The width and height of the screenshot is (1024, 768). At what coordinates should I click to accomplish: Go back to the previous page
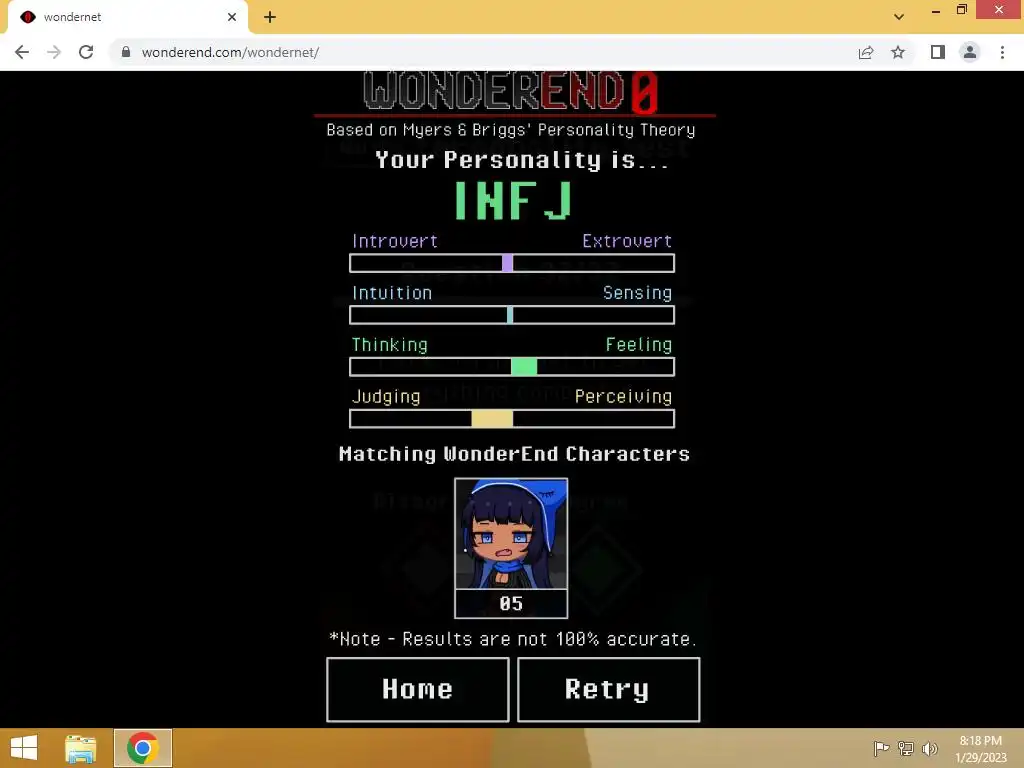pyautogui.click(x=22, y=52)
